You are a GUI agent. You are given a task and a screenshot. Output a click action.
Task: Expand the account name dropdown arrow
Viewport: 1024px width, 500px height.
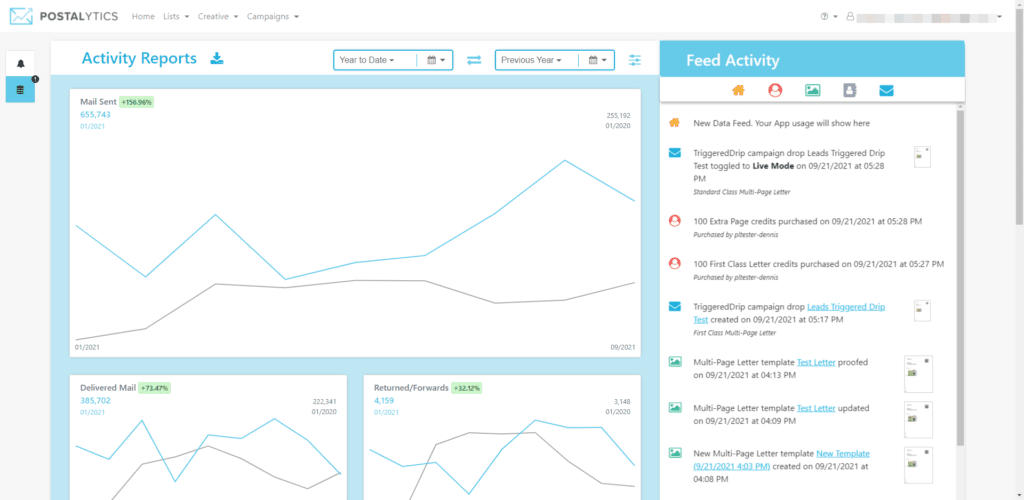point(1000,17)
